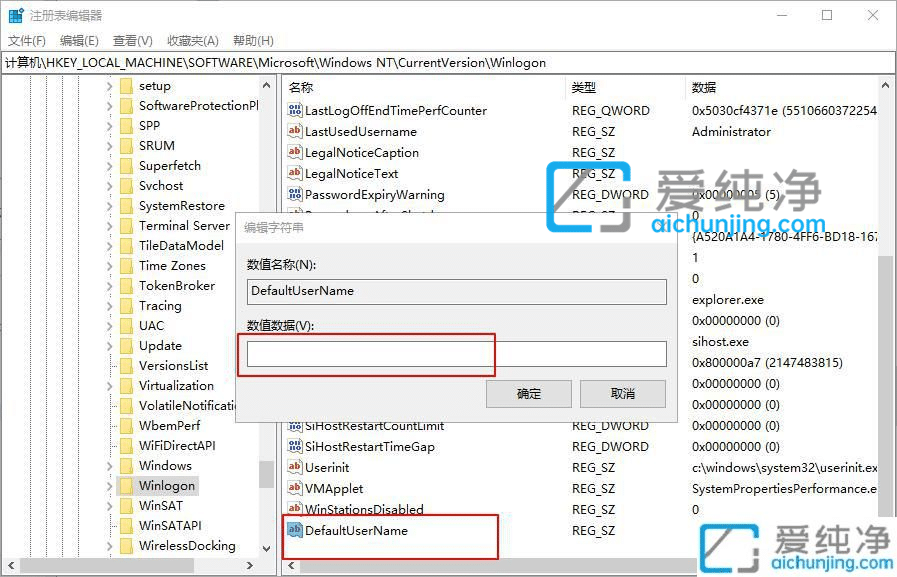
Task: Click the tree pane vertical scrollbar up arrow
Action: coord(266,85)
